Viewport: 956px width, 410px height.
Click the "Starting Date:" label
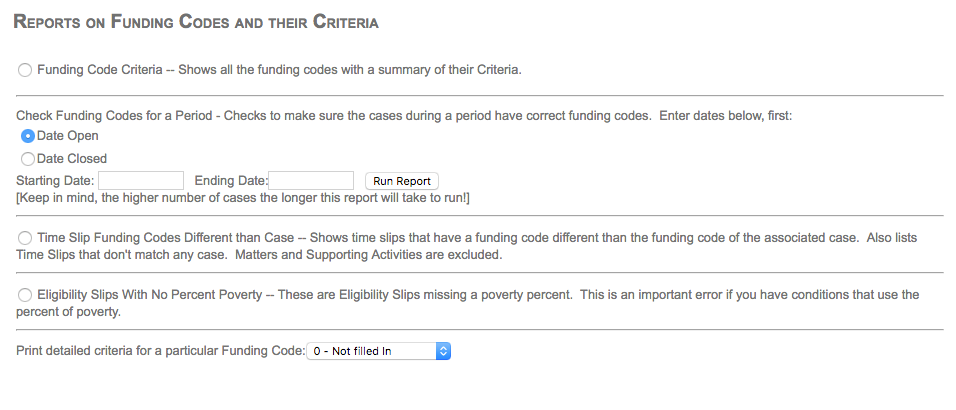click(56, 181)
